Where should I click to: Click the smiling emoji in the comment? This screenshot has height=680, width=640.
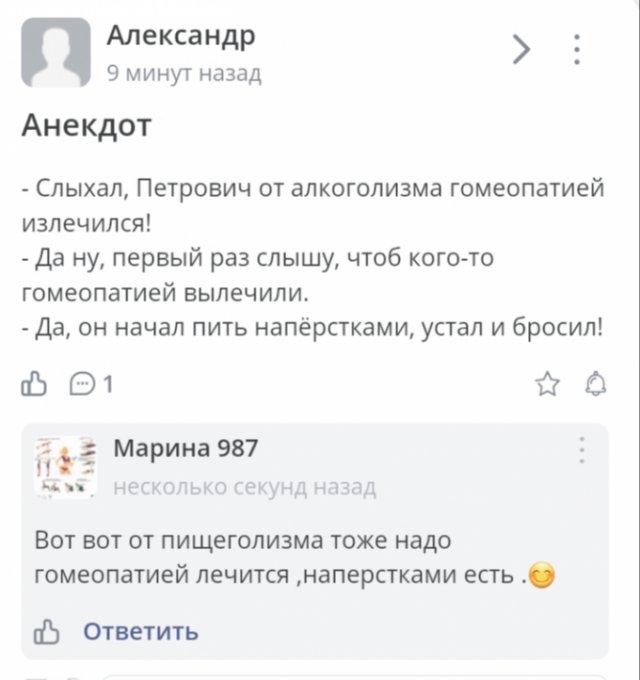tap(543, 575)
